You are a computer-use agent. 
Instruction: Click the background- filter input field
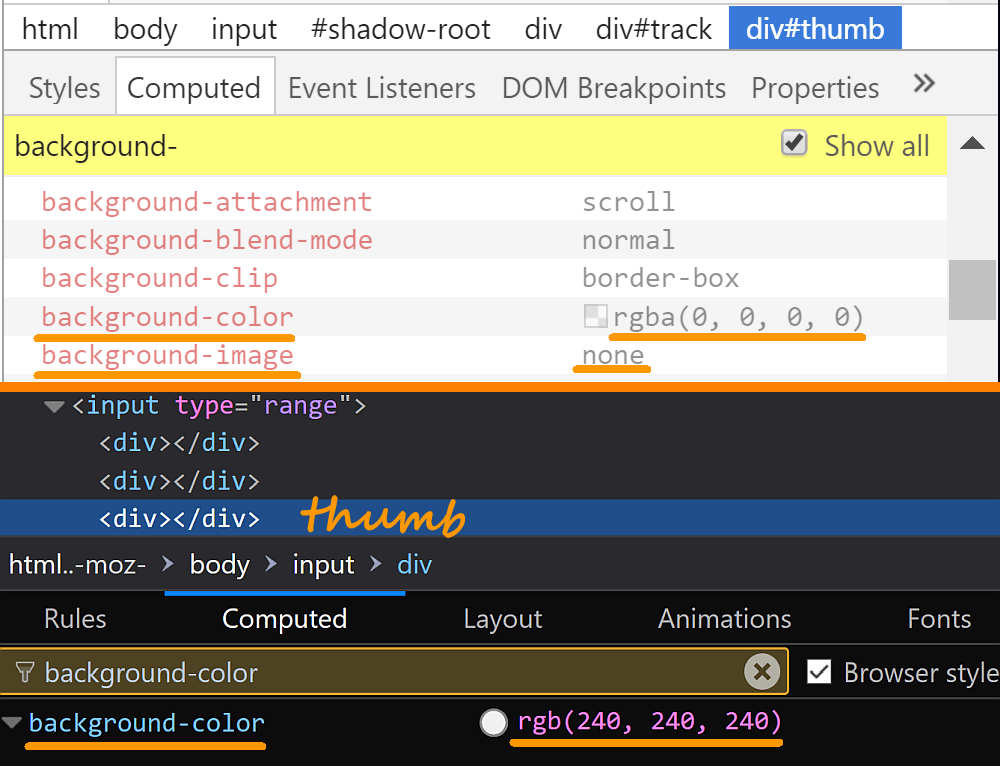tap(390, 146)
